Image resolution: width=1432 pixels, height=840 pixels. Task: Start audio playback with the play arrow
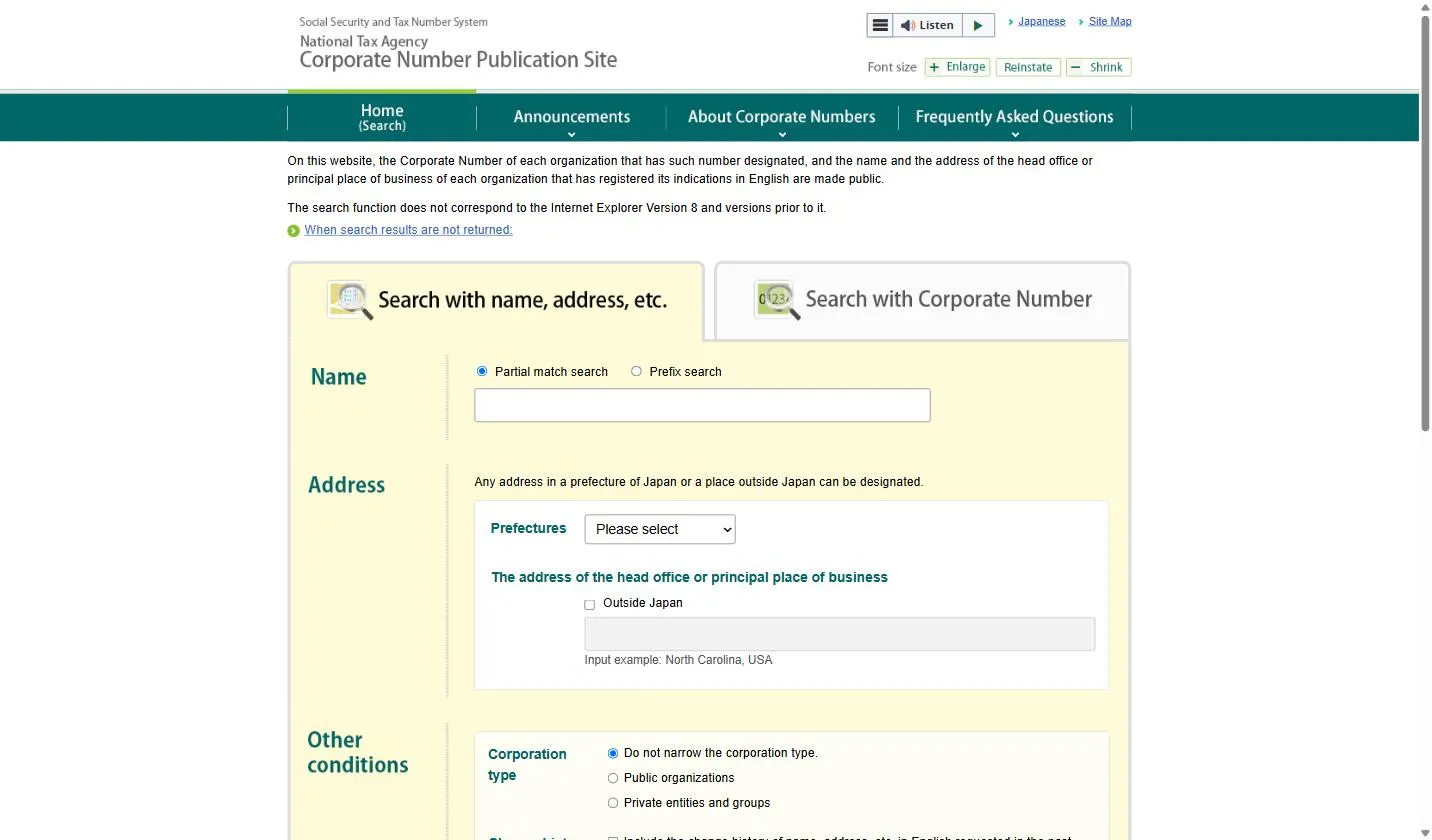tap(978, 25)
